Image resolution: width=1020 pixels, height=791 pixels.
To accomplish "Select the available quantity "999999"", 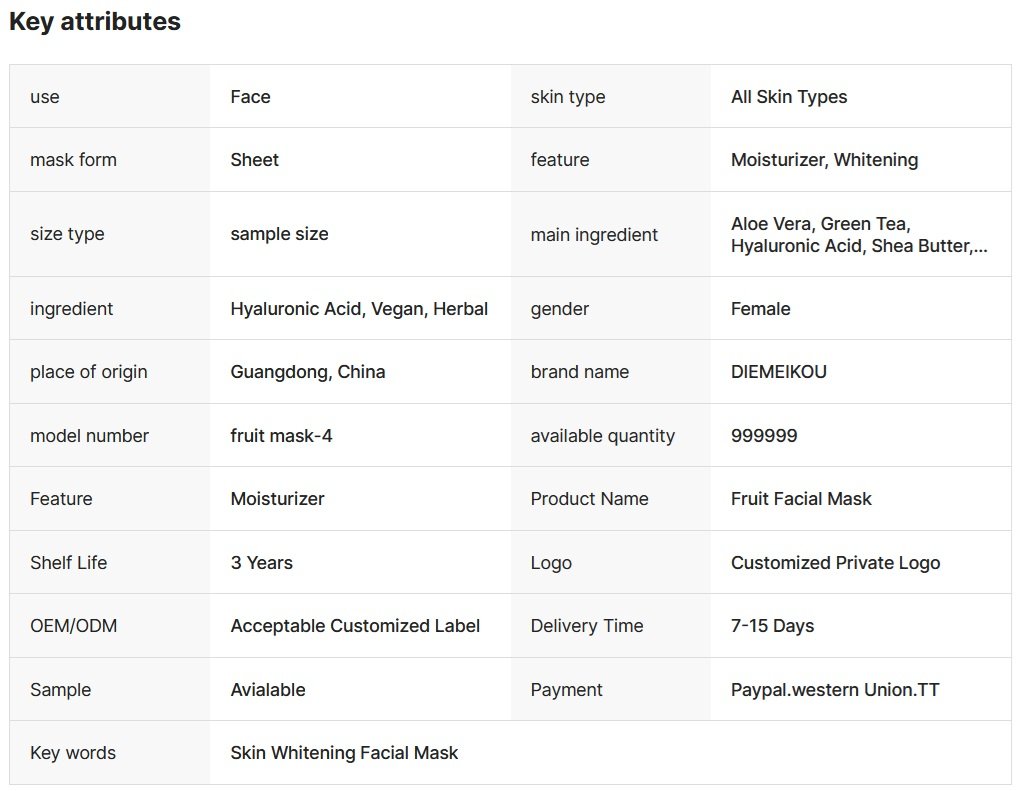I will point(764,436).
